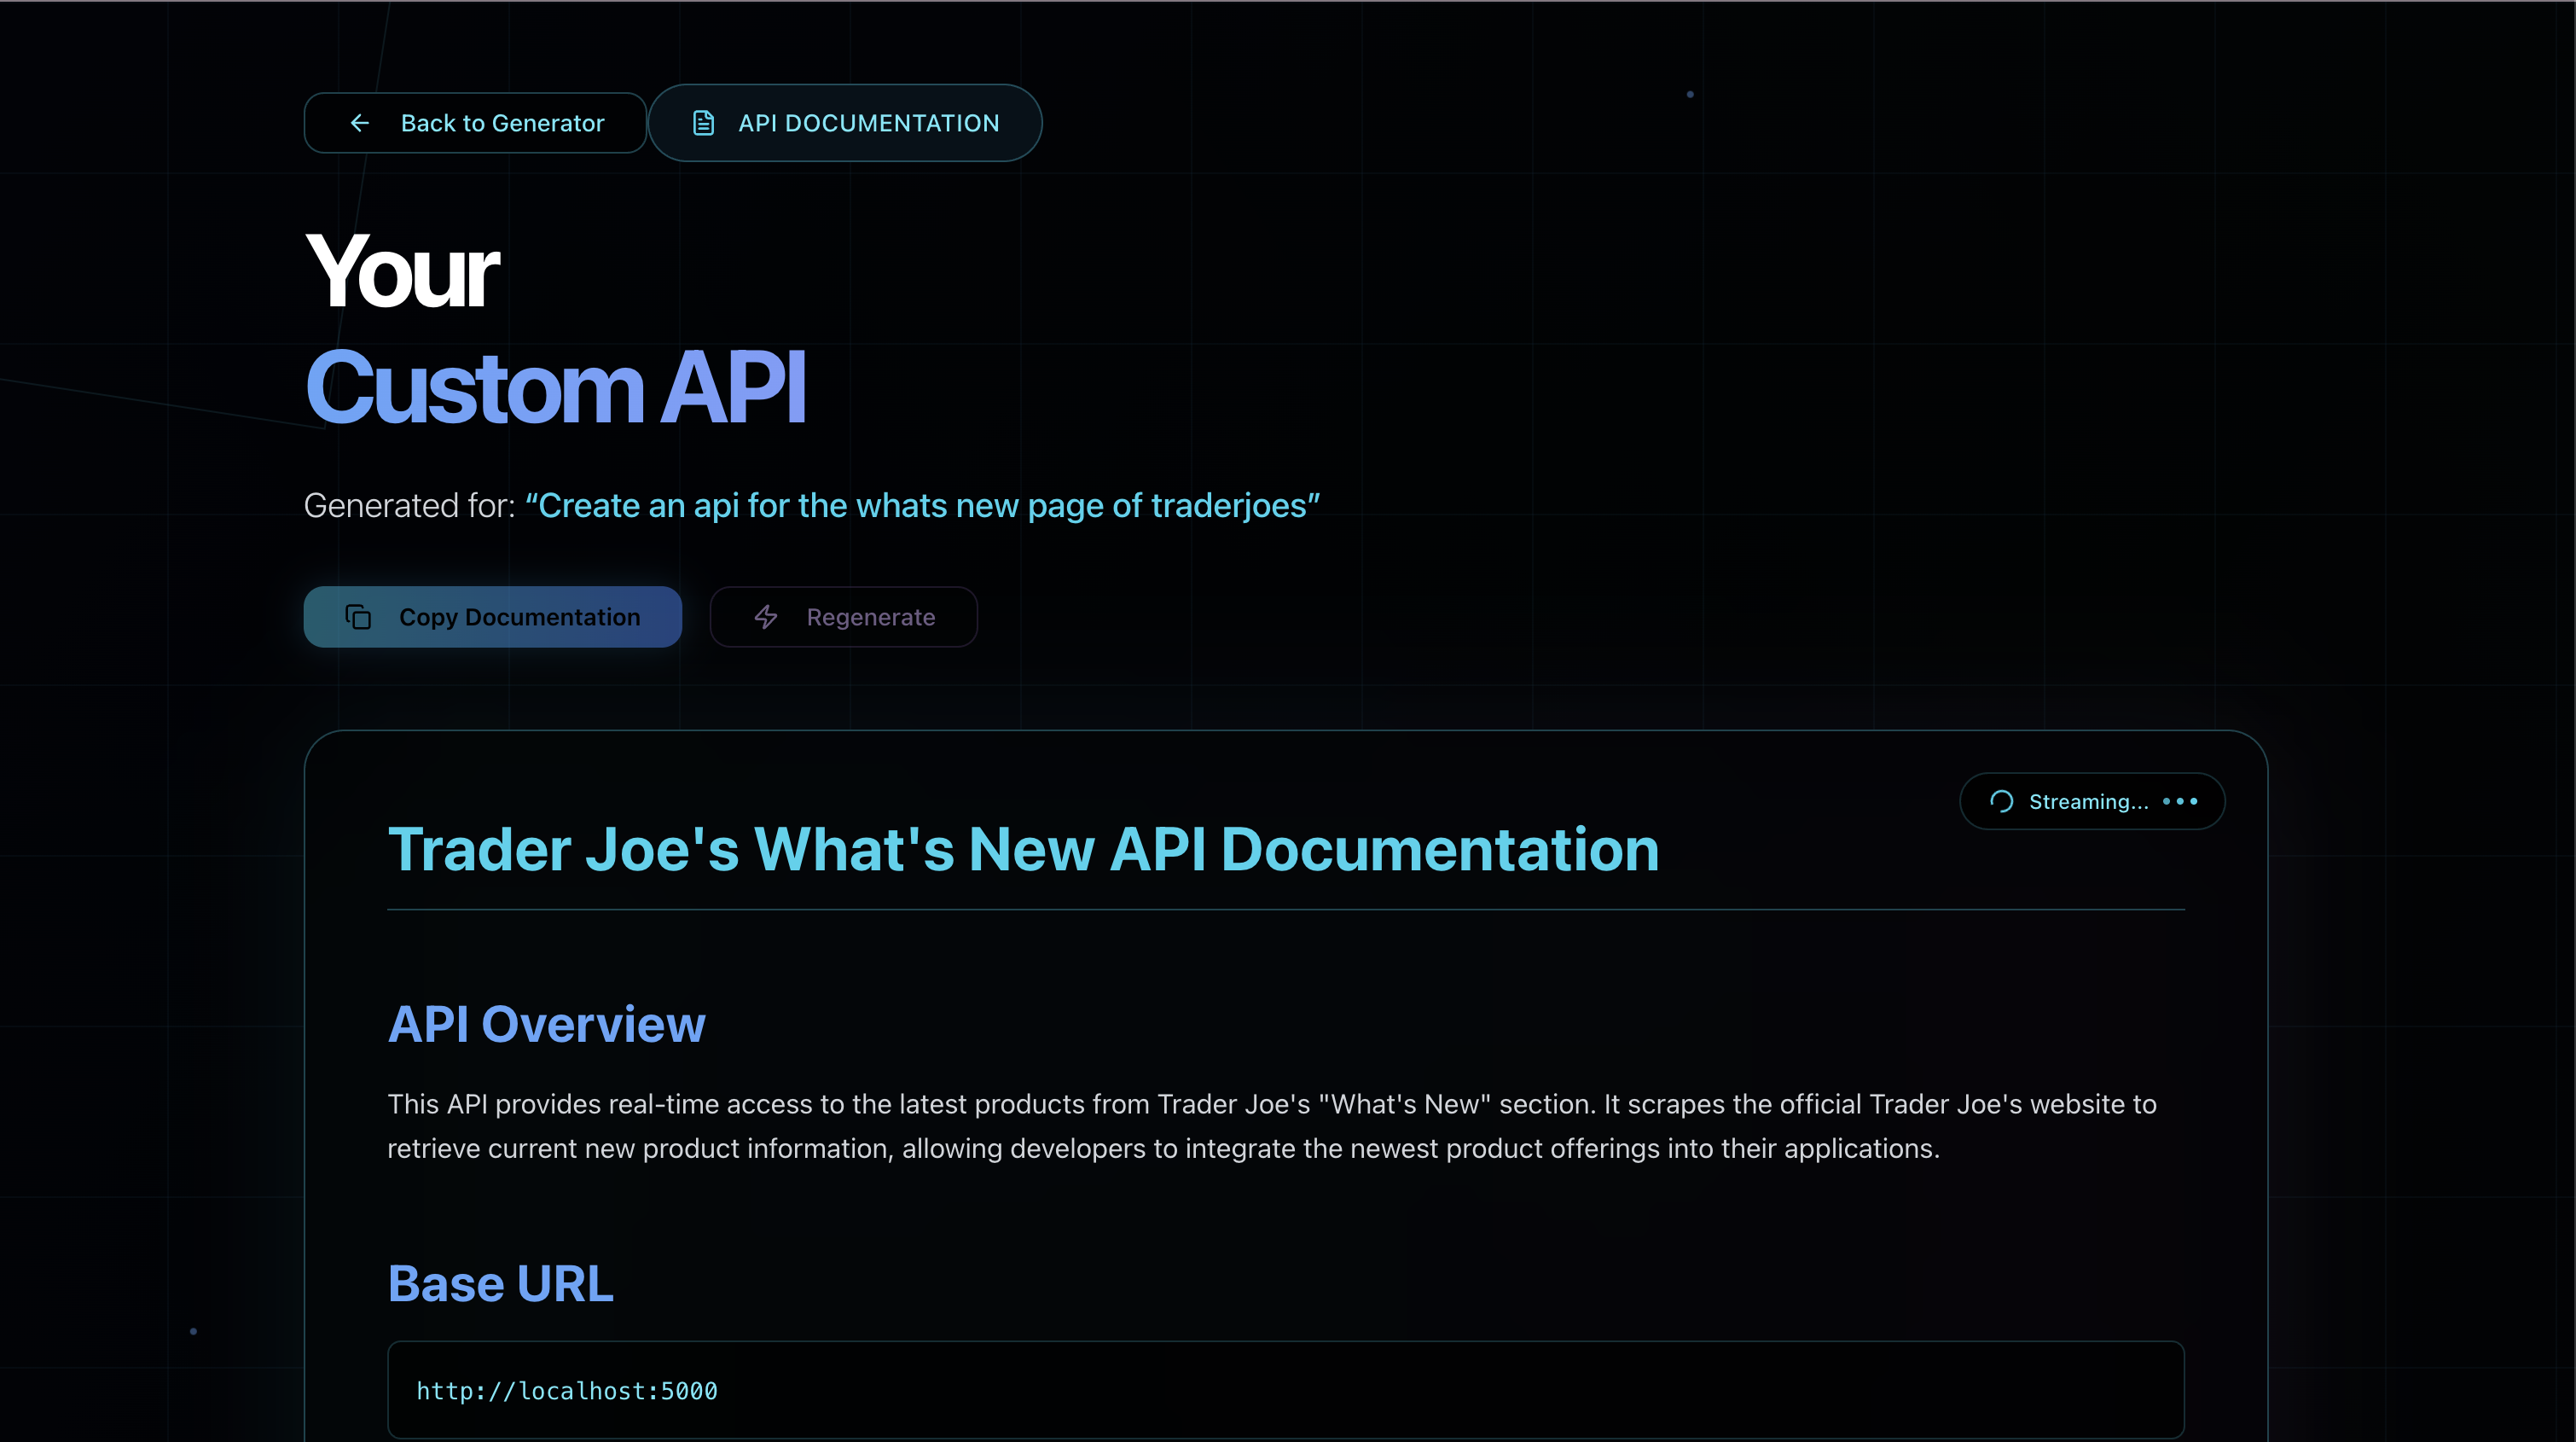Click the white "Your" title text
2576x1442 pixels.
pyautogui.click(x=401, y=272)
